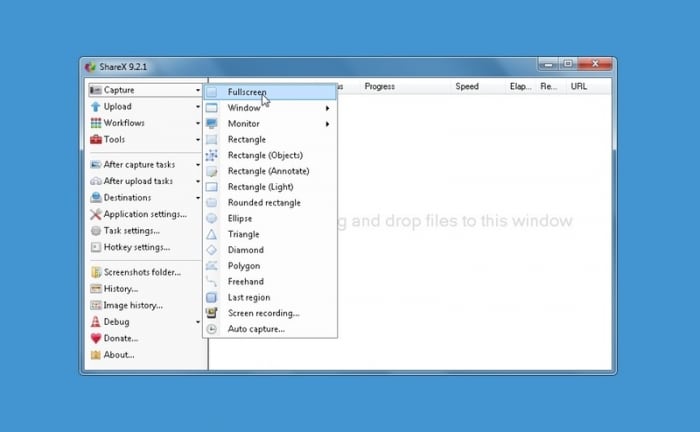
Task: Click the Donate heart icon
Action: pyautogui.click(x=96, y=338)
